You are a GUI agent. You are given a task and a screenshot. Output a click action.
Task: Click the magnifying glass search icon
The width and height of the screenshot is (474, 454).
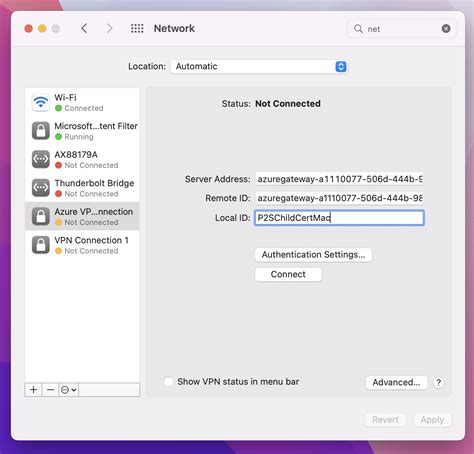pyautogui.click(x=358, y=29)
